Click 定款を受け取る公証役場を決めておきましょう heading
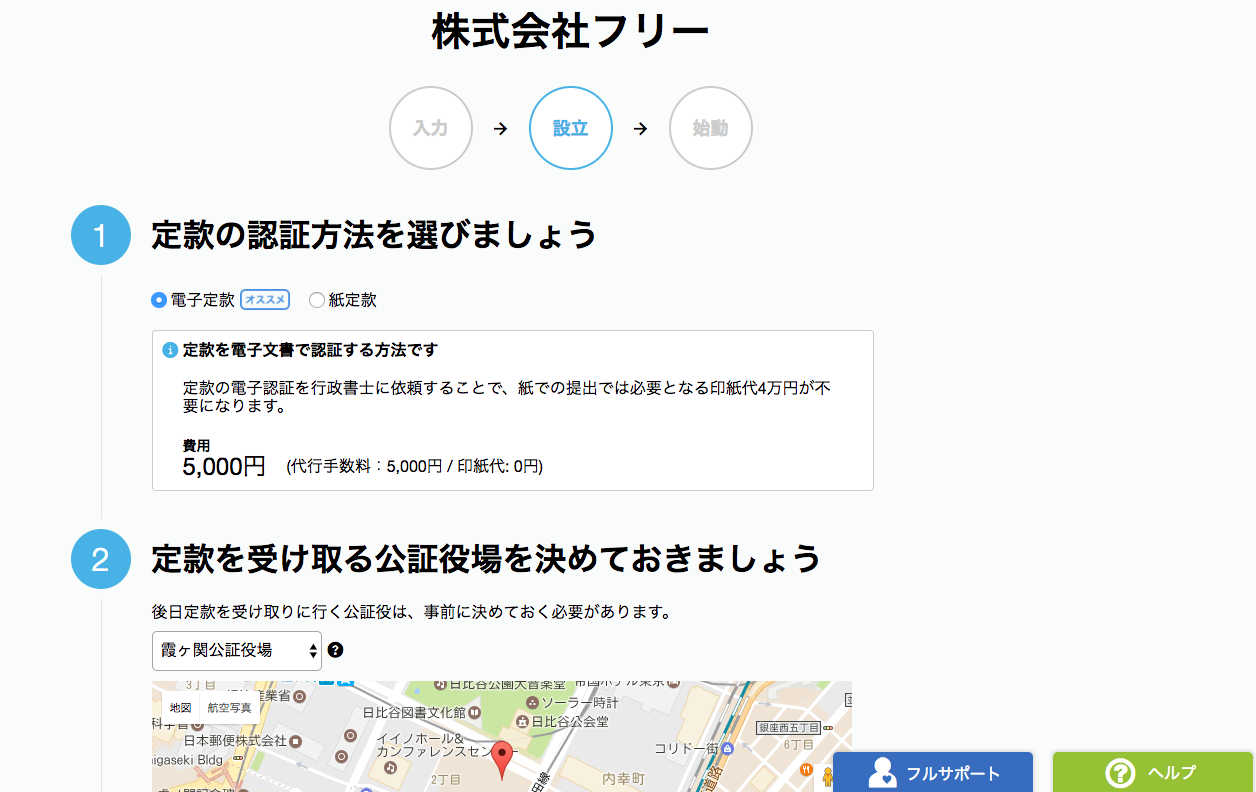The height and width of the screenshot is (792, 1256). tap(486, 558)
